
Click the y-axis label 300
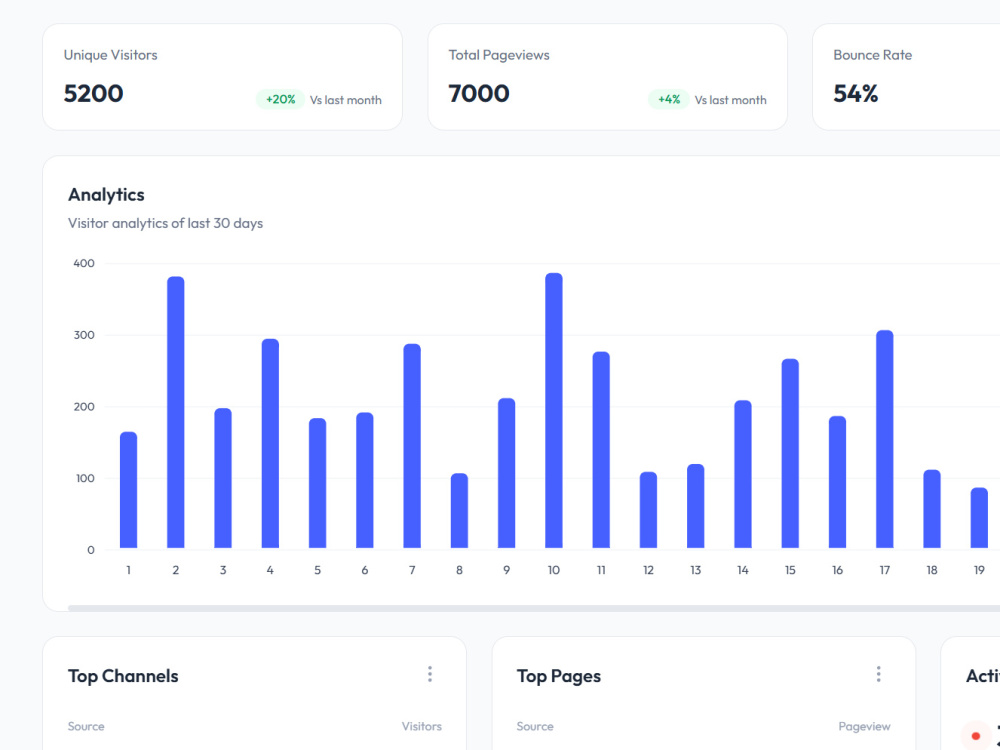tap(84, 335)
